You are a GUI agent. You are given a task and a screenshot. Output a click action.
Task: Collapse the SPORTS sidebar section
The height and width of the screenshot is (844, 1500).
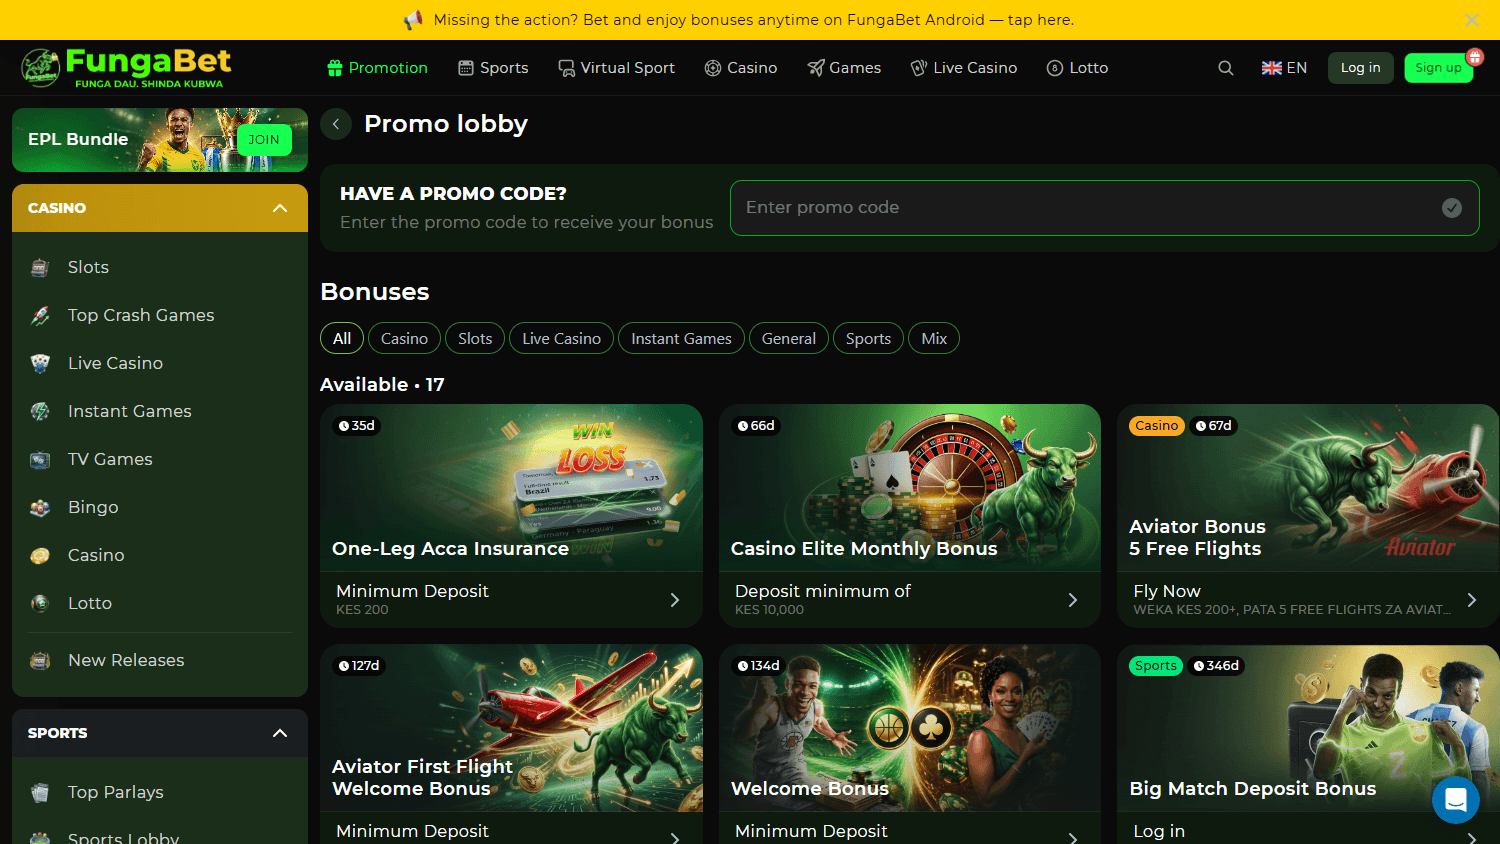pyautogui.click(x=280, y=733)
